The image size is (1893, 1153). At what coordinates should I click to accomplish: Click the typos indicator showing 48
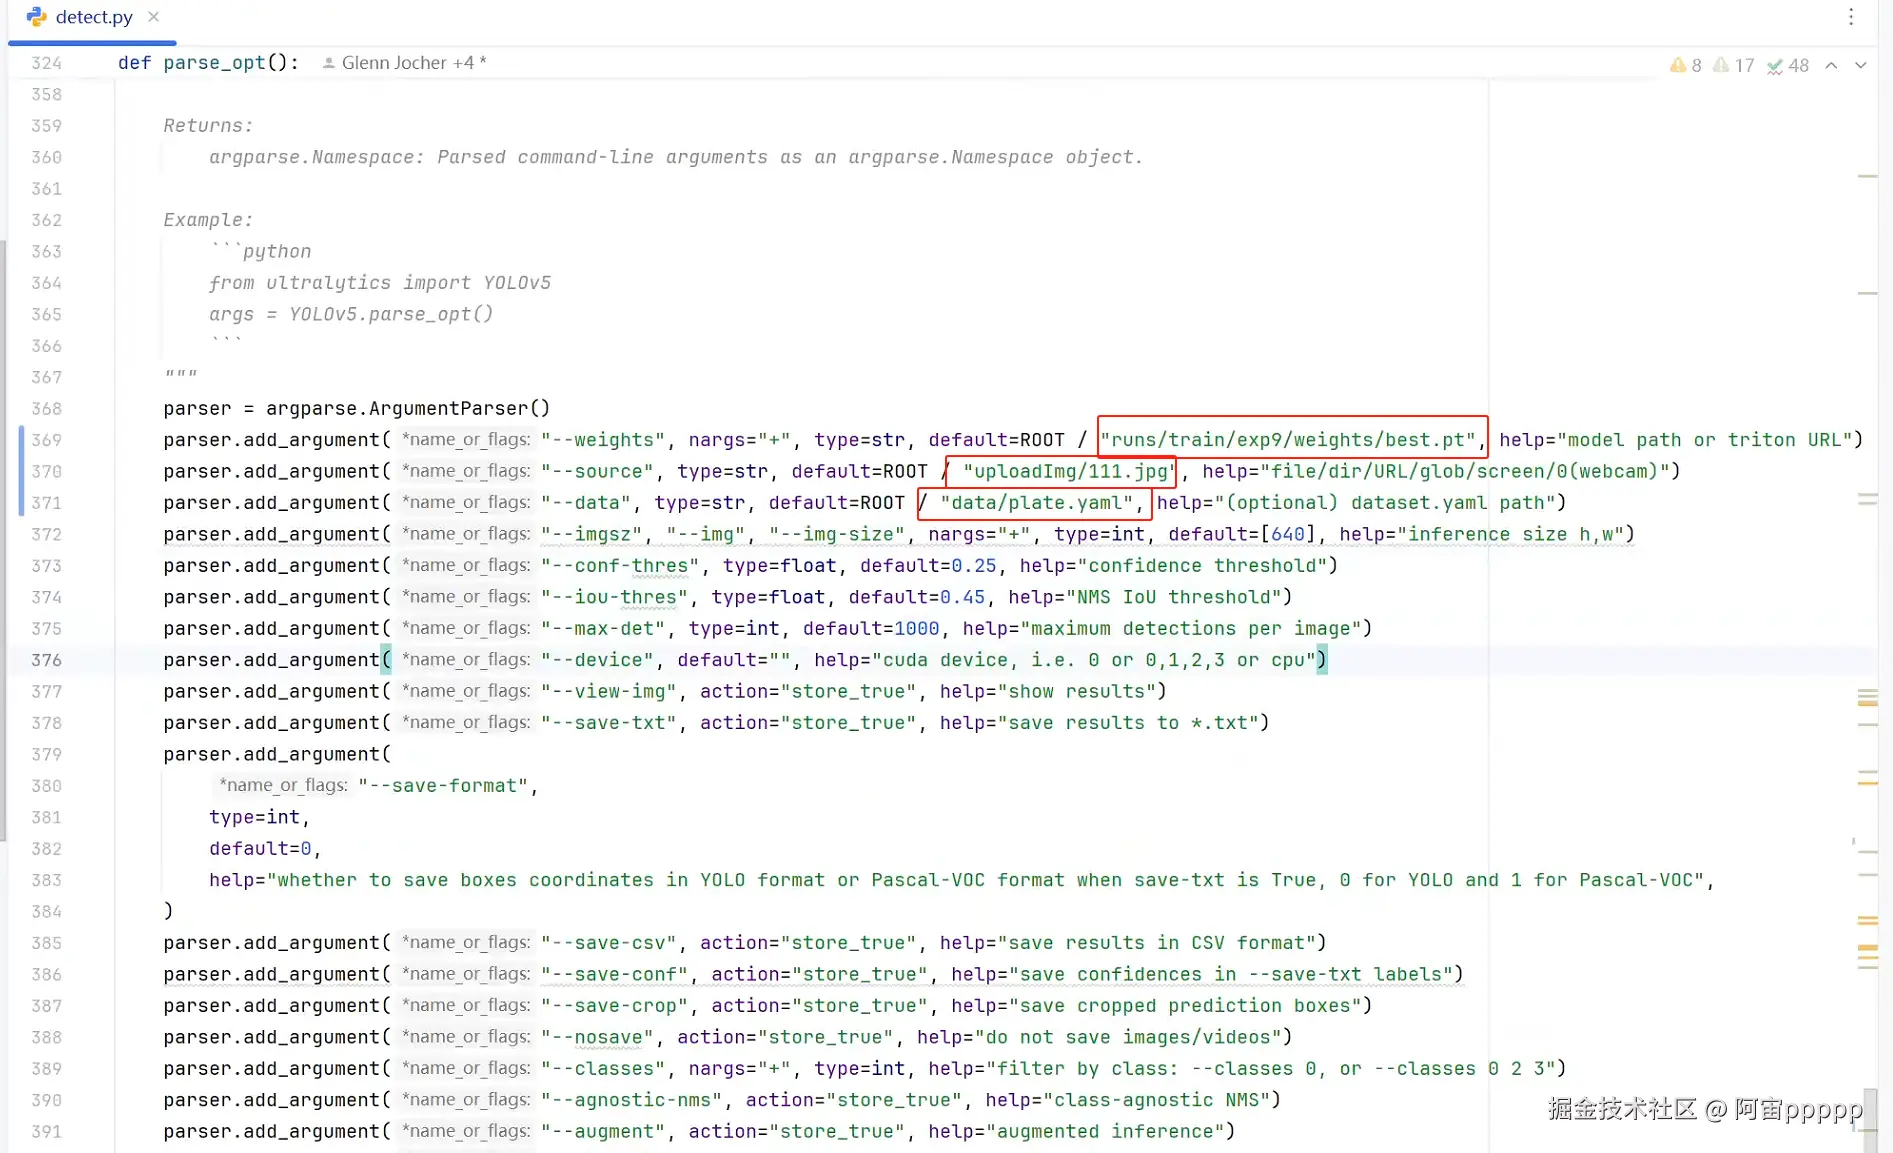[1788, 65]
